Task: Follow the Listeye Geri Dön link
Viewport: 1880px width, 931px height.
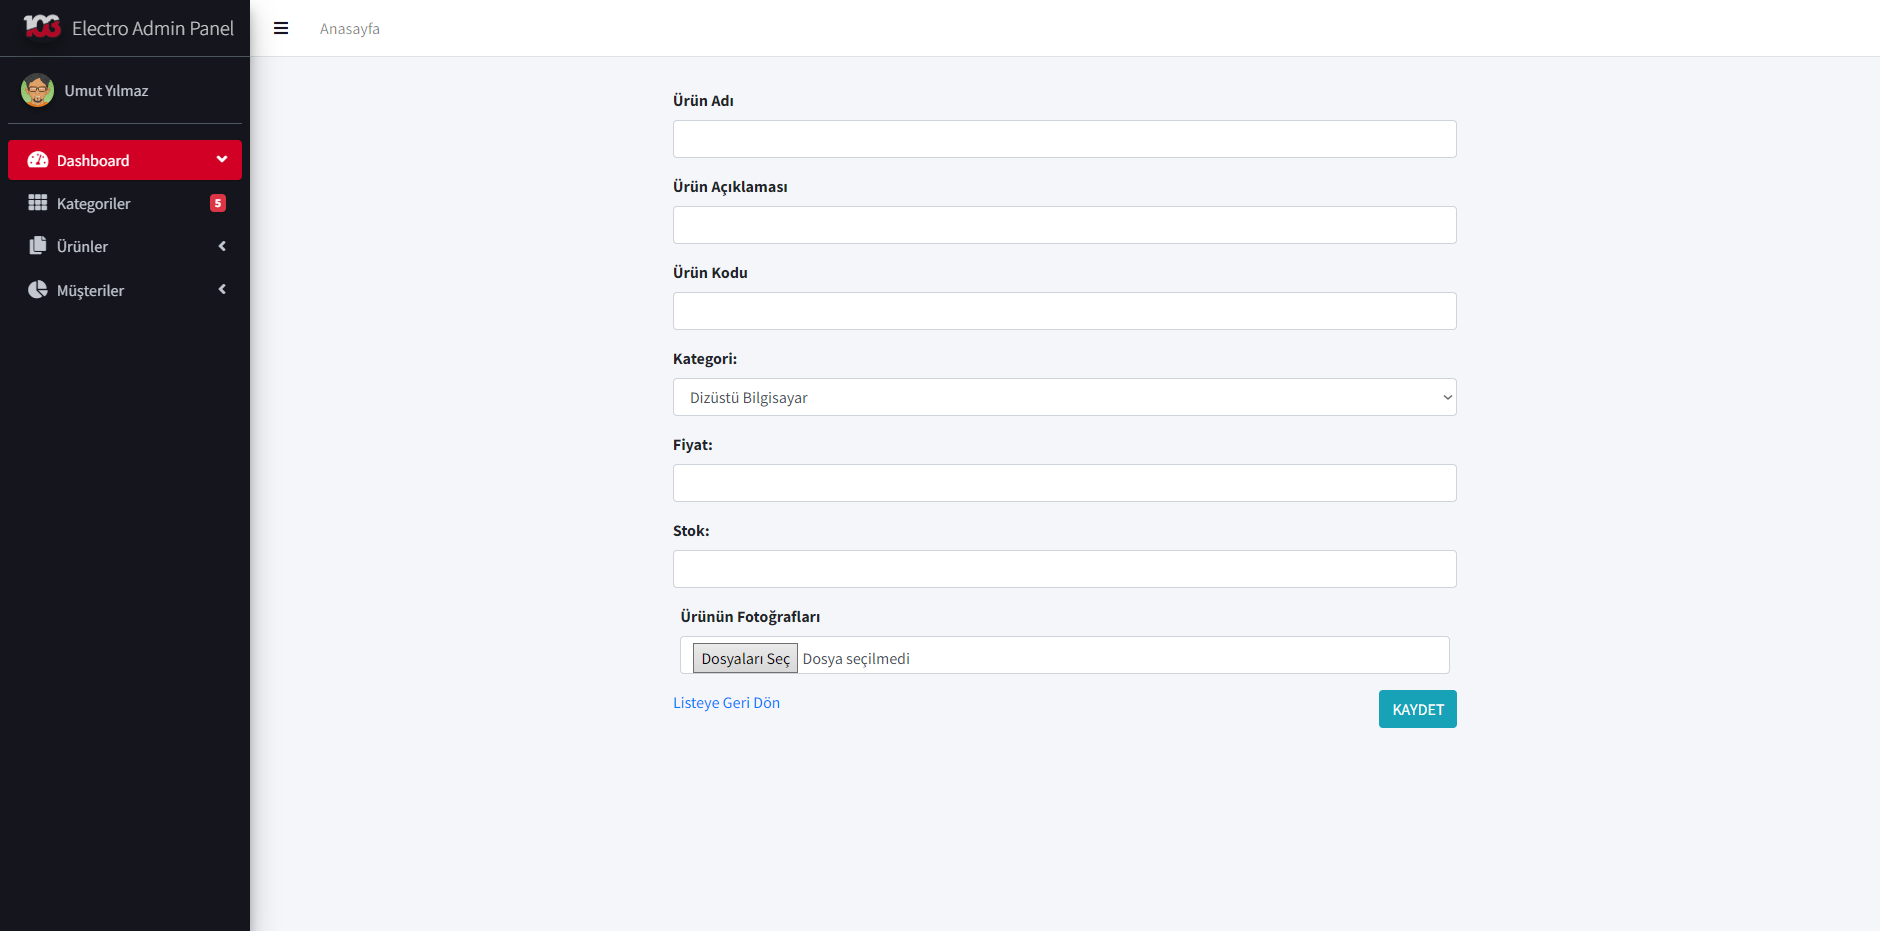Action: [x=726, y=703]
